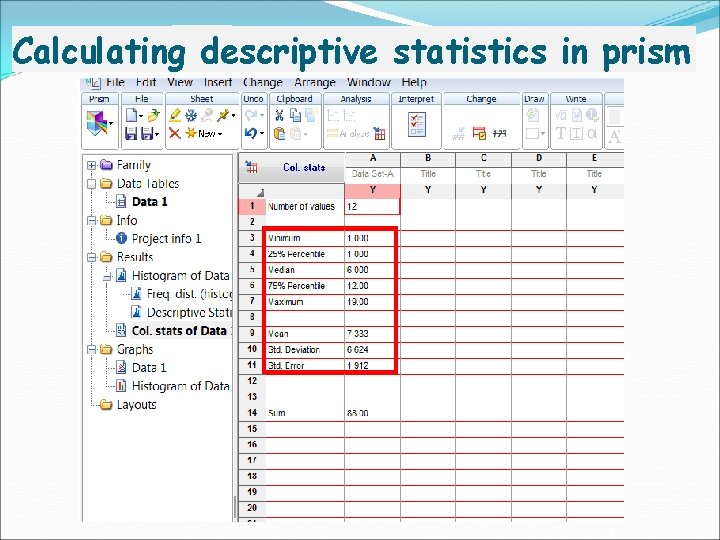The height and width of the screenshot is (540, 720).
Task: Select Col. stats of Data sheet
Action: 182,331
